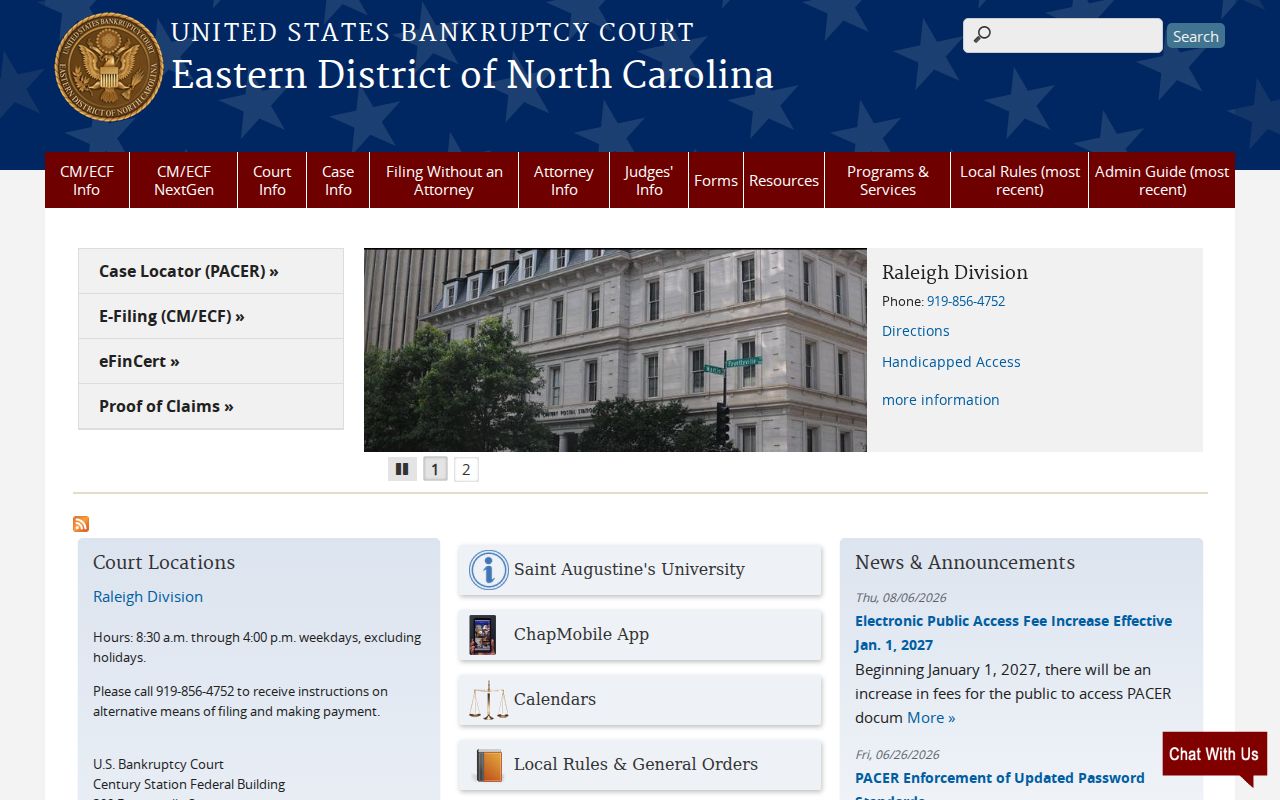Open Admin Guide (most recent) menu
This screenshot has width=1280, height=800.
pyautogui.click(x=1162, y=180)
